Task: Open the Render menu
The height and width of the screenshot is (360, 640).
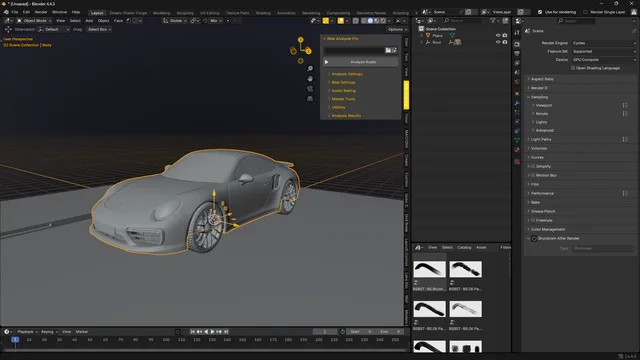Action: pyautogui.click(x=41, y=12)
